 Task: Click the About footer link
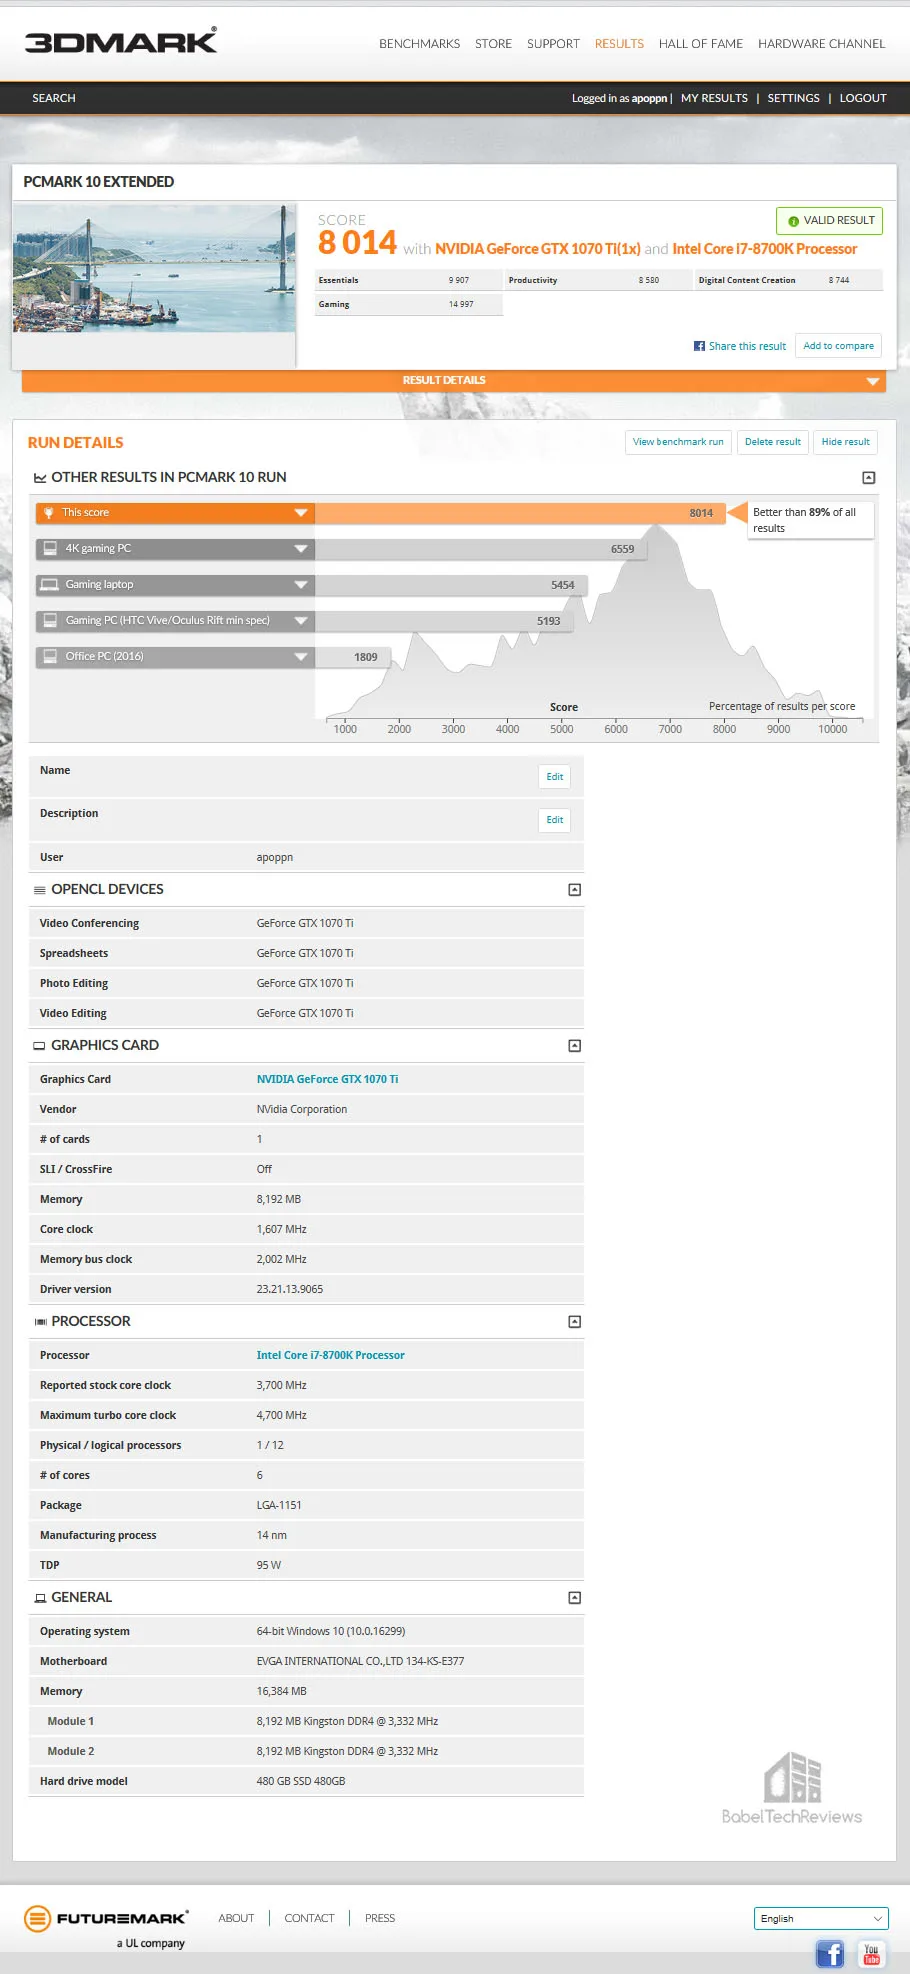[236, 1918]
